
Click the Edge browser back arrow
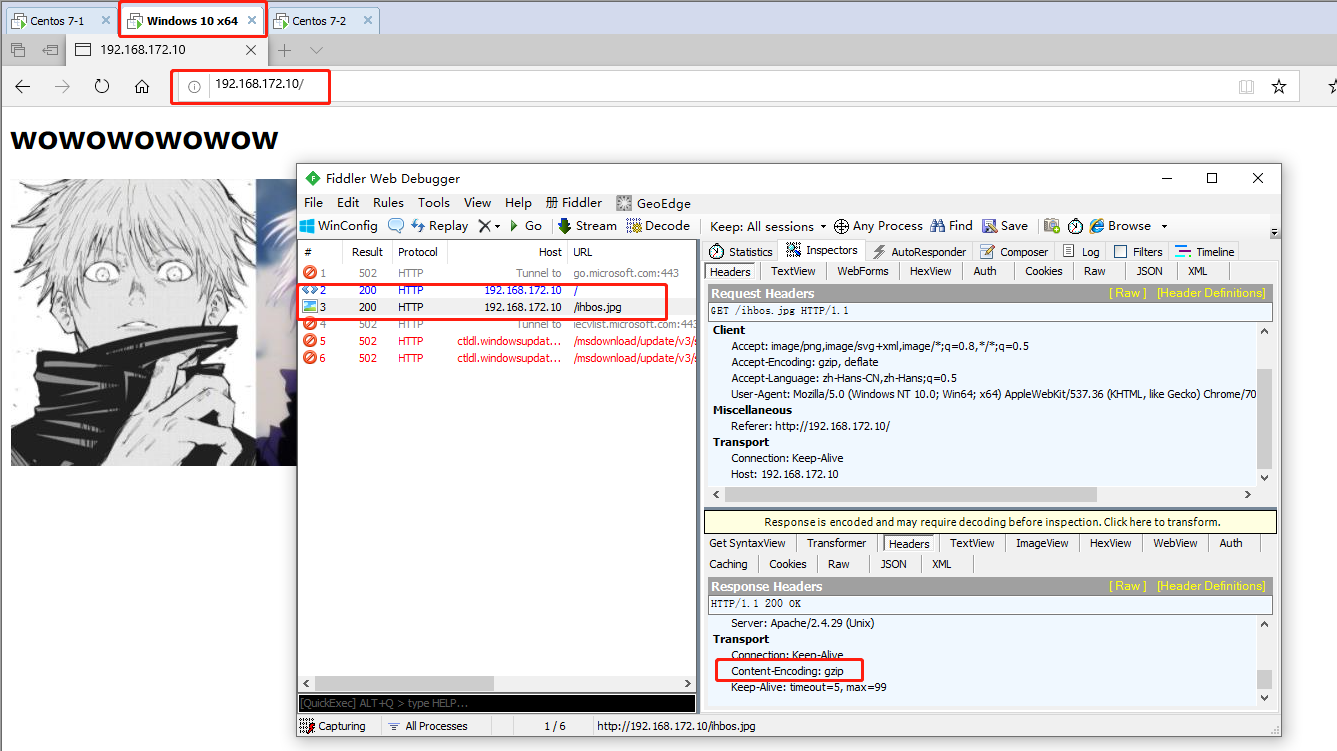22,87
